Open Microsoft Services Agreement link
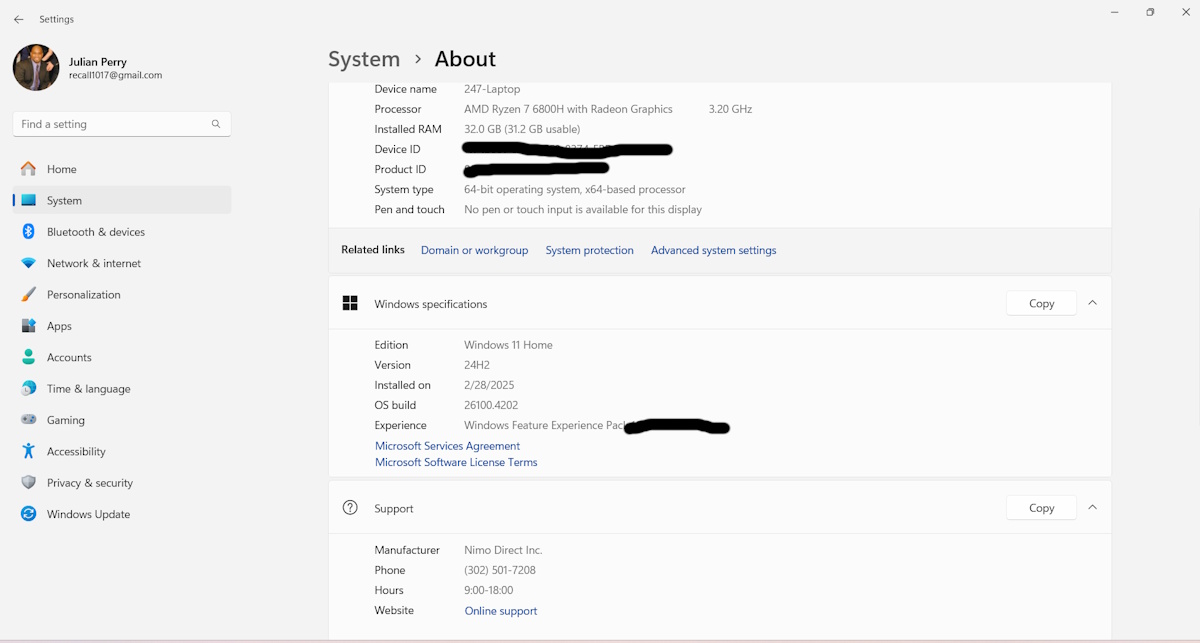The width and height of the screenshot is (1200, 643). click(x=447, y=446)
